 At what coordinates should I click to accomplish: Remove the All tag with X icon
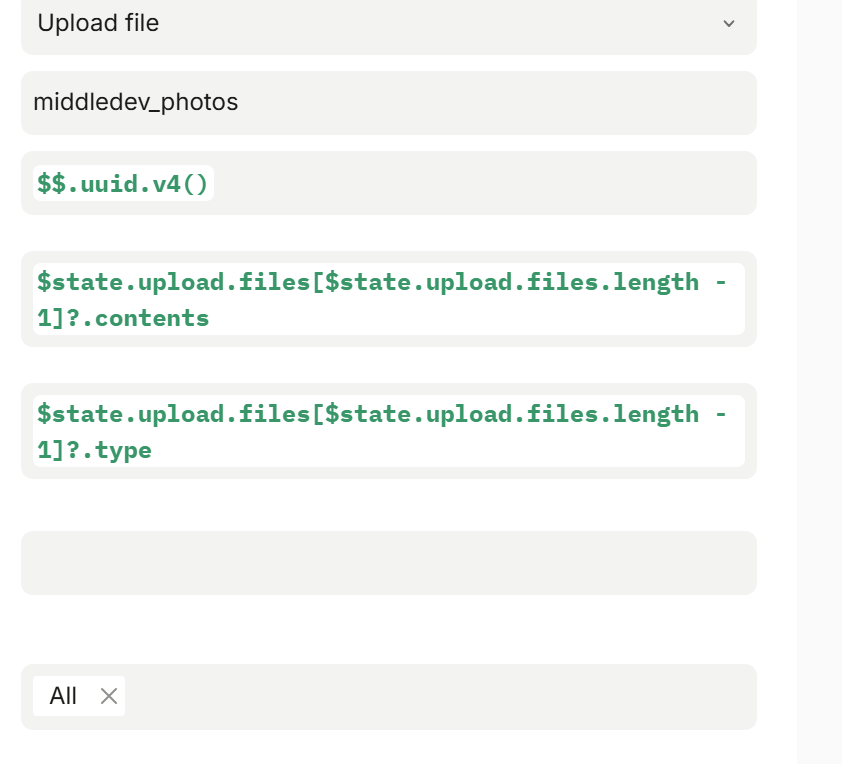click(109, 696)
